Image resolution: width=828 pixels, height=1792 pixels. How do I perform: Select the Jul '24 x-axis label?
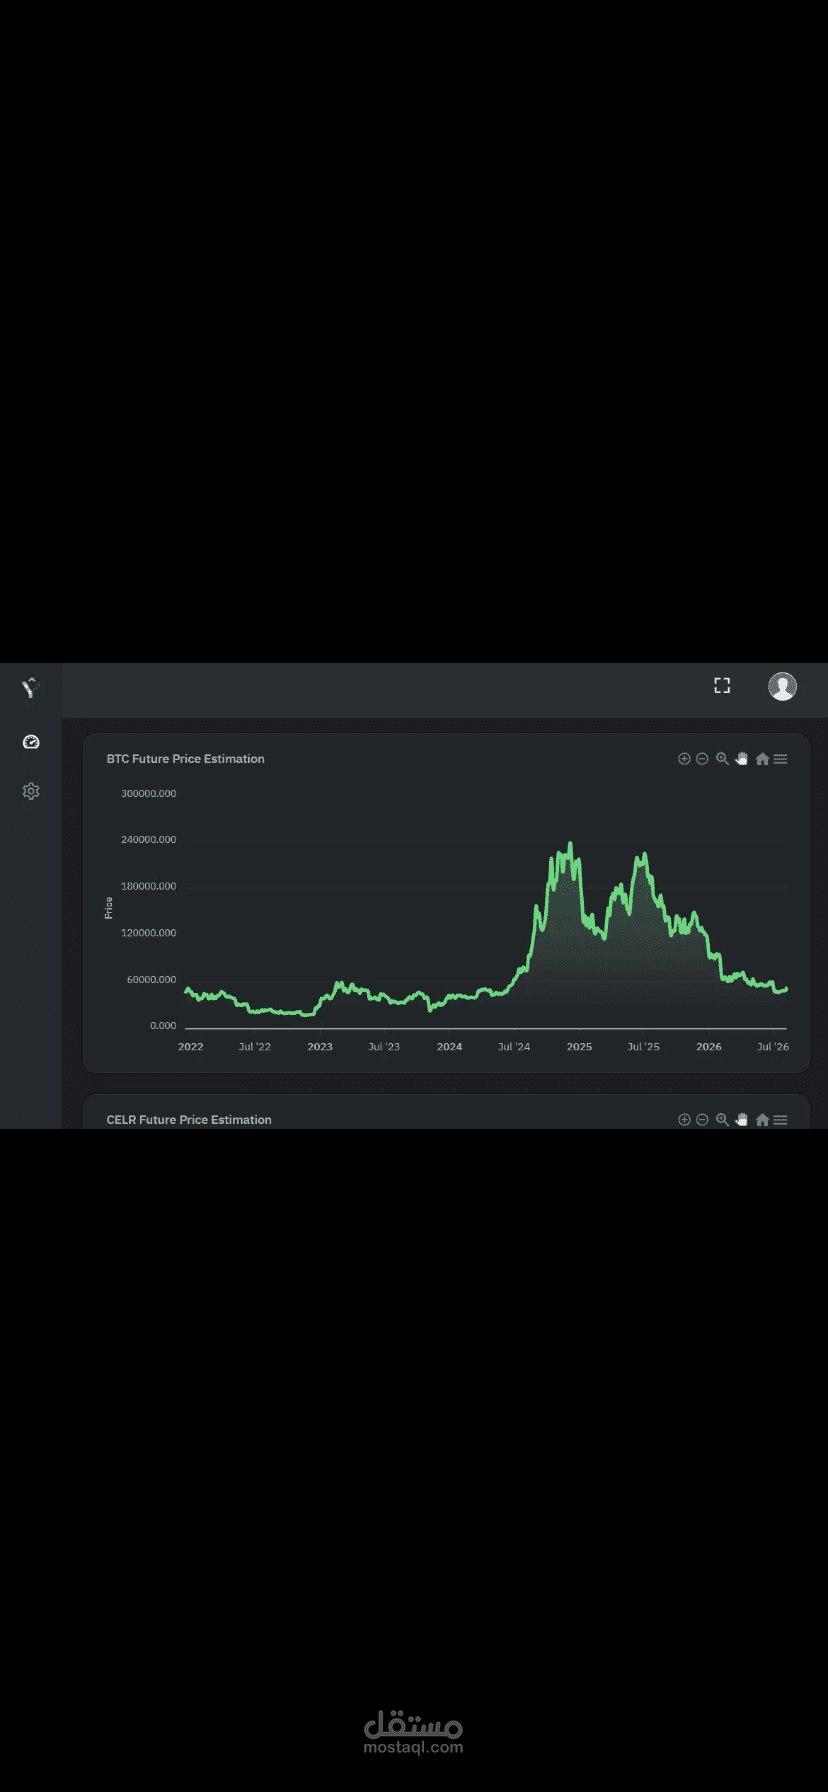pos(514,1047)
